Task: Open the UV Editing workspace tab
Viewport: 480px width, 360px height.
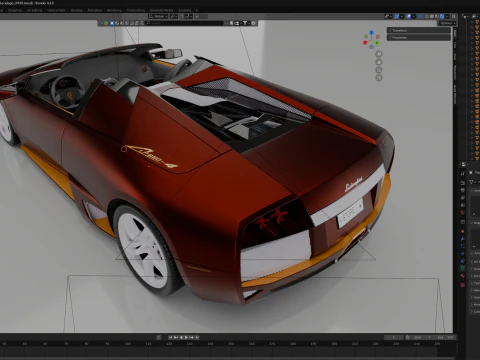Action: click(34, 10)
